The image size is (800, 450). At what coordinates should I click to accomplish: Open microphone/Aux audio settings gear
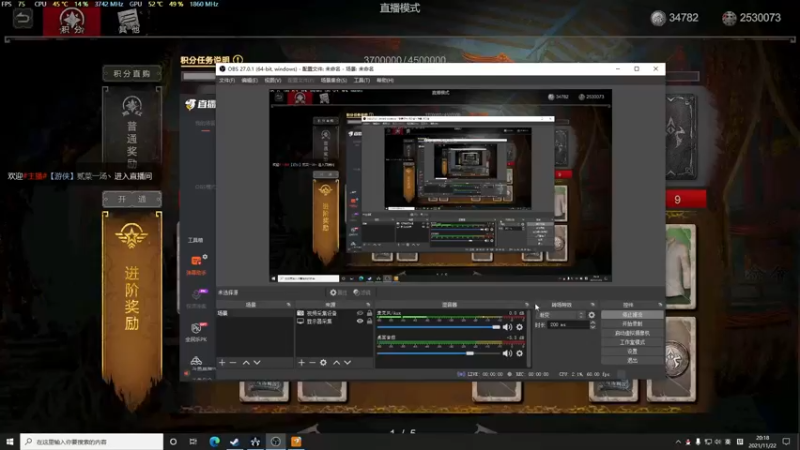pos(519,327)
